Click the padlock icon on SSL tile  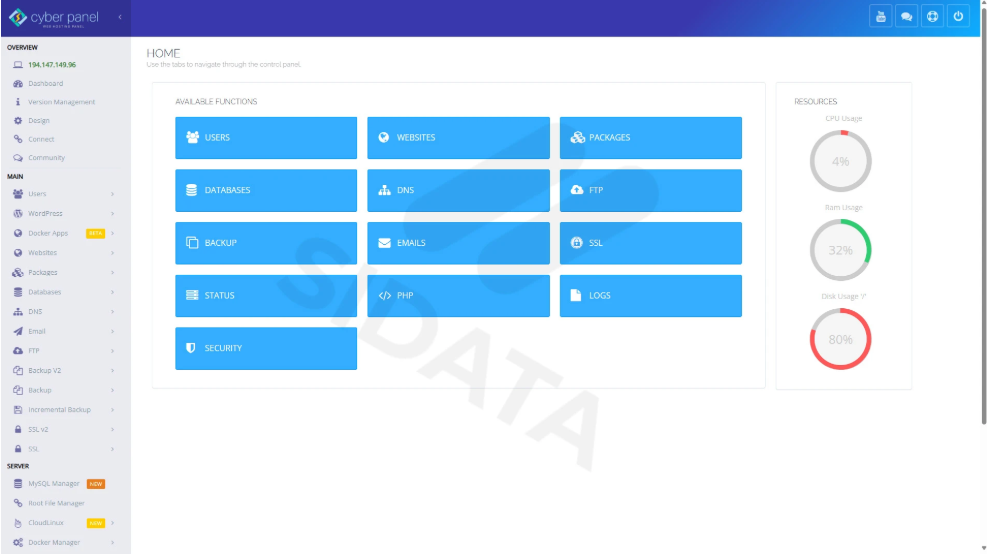click(x=576, y=243)
